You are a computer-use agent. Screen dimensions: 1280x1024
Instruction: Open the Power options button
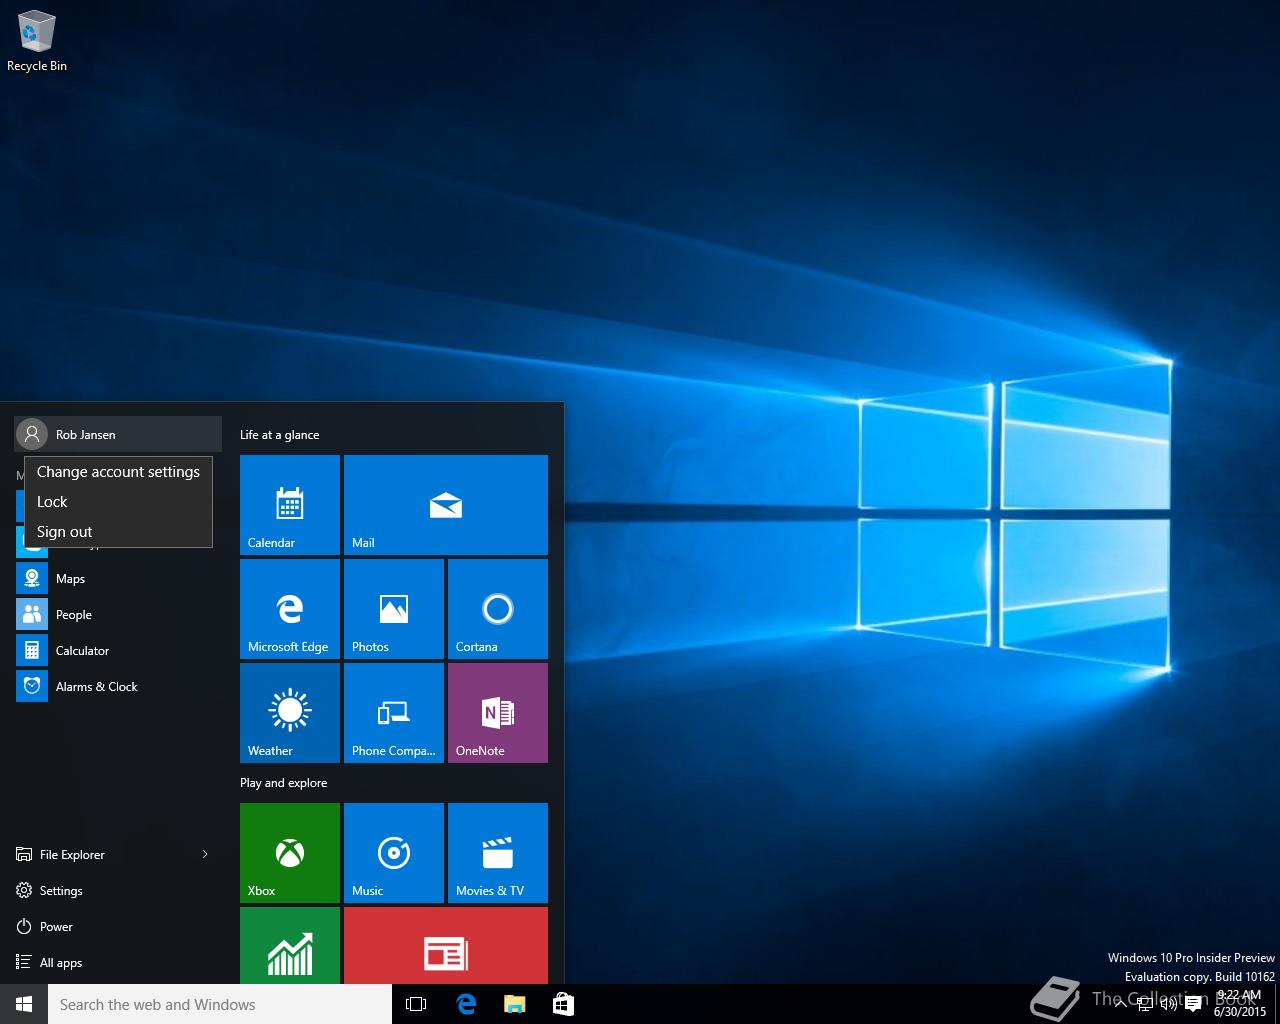click(116, 926)
